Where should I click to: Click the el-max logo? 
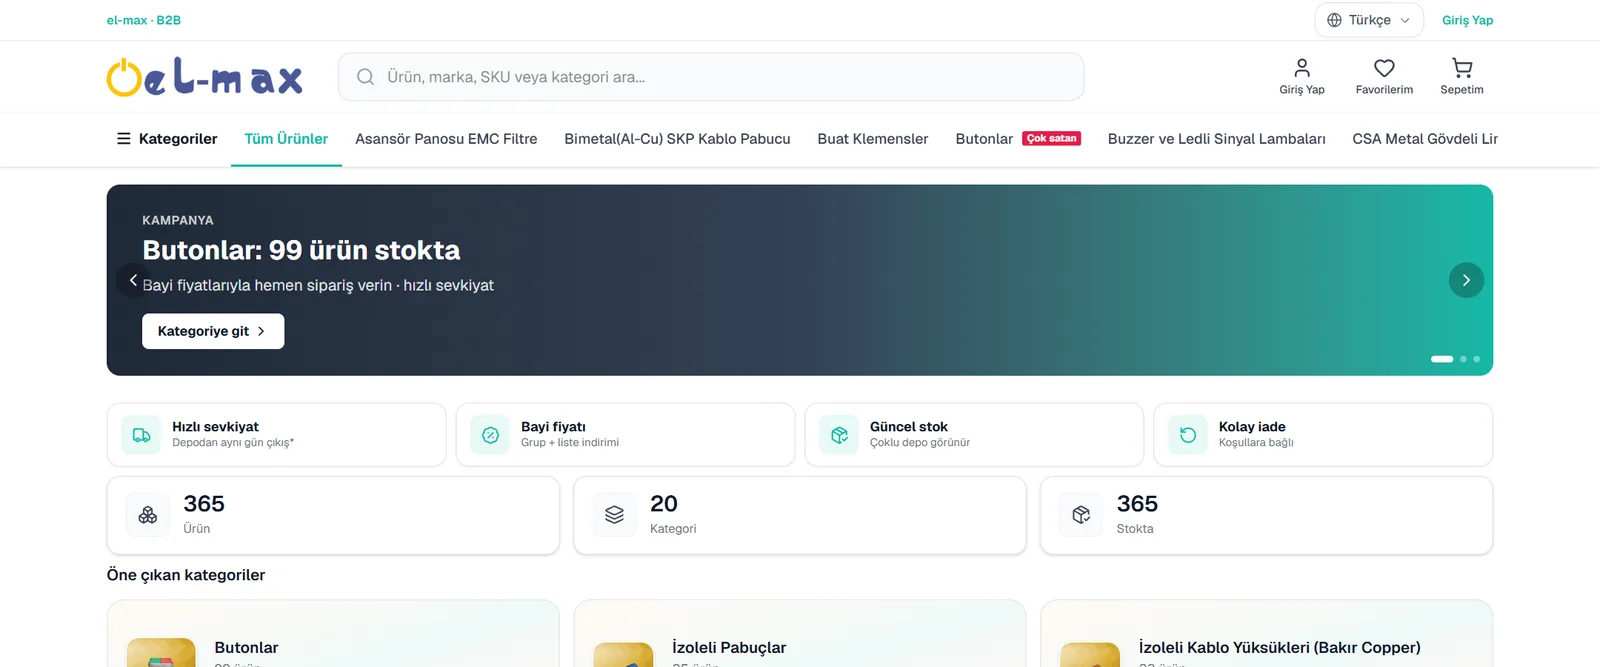pos(205,77)
